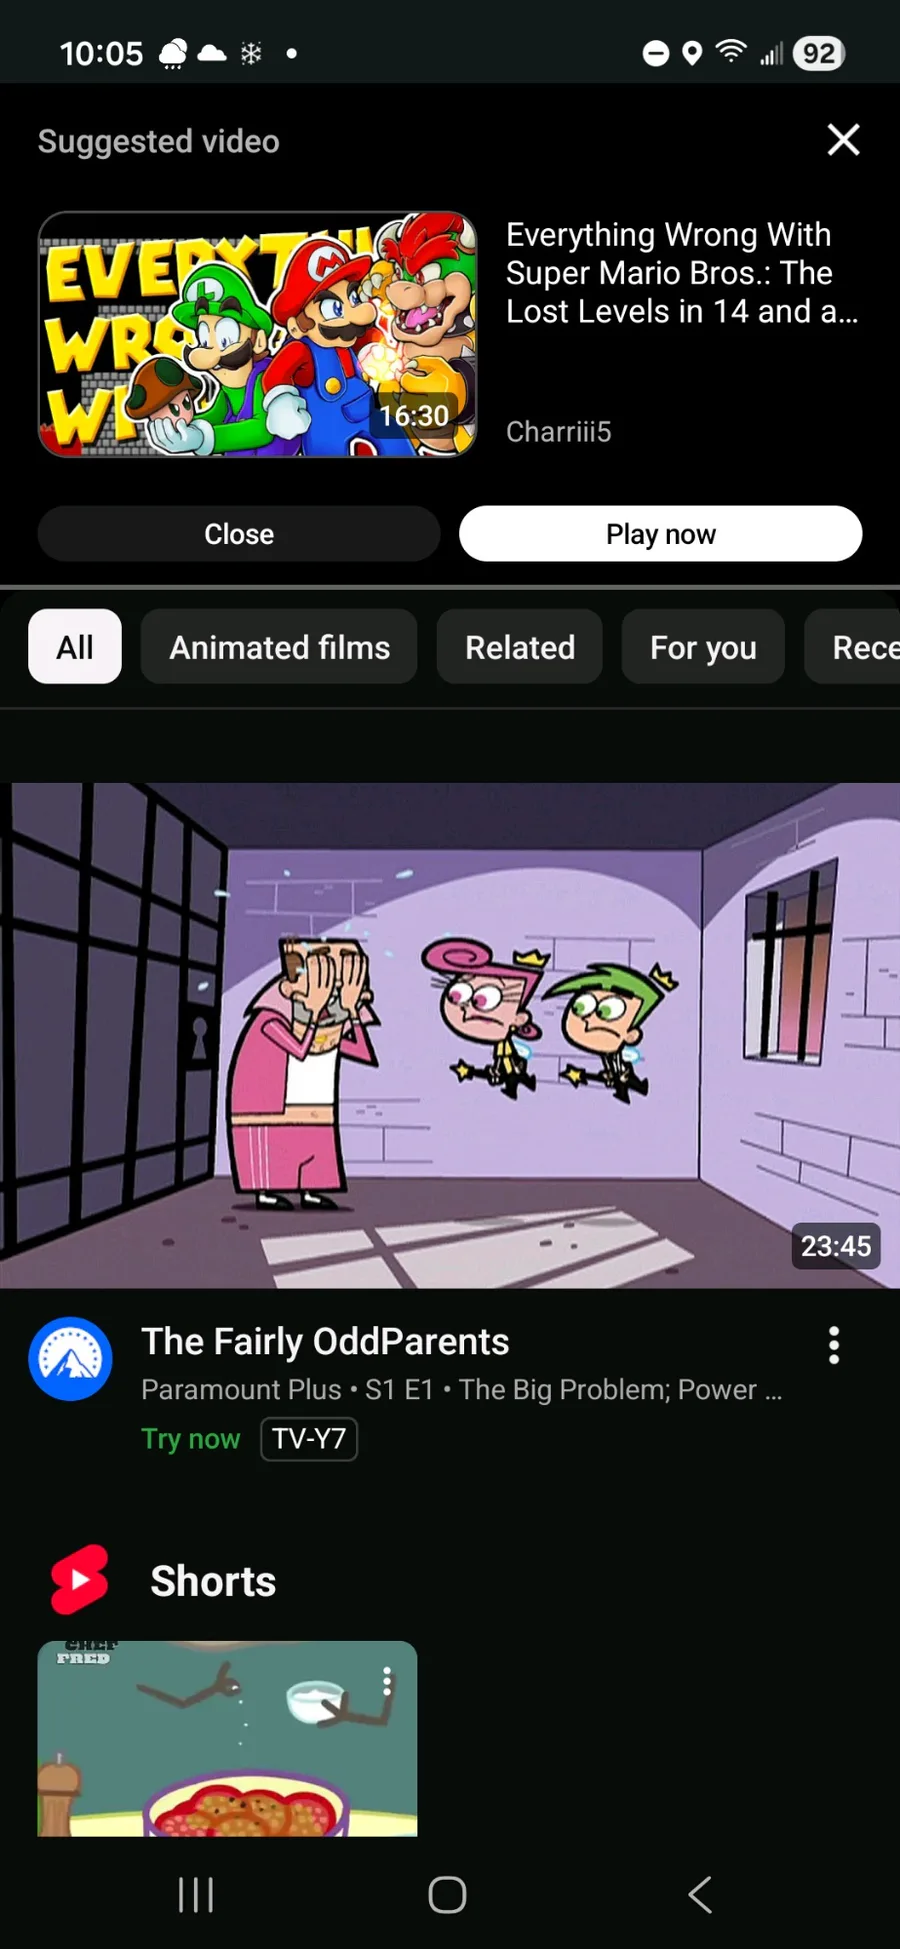Open the Everything Wrong With Mario thumbnail
Screen dimensions: 900x1949
pyautogui.click(x=257, y=334)
